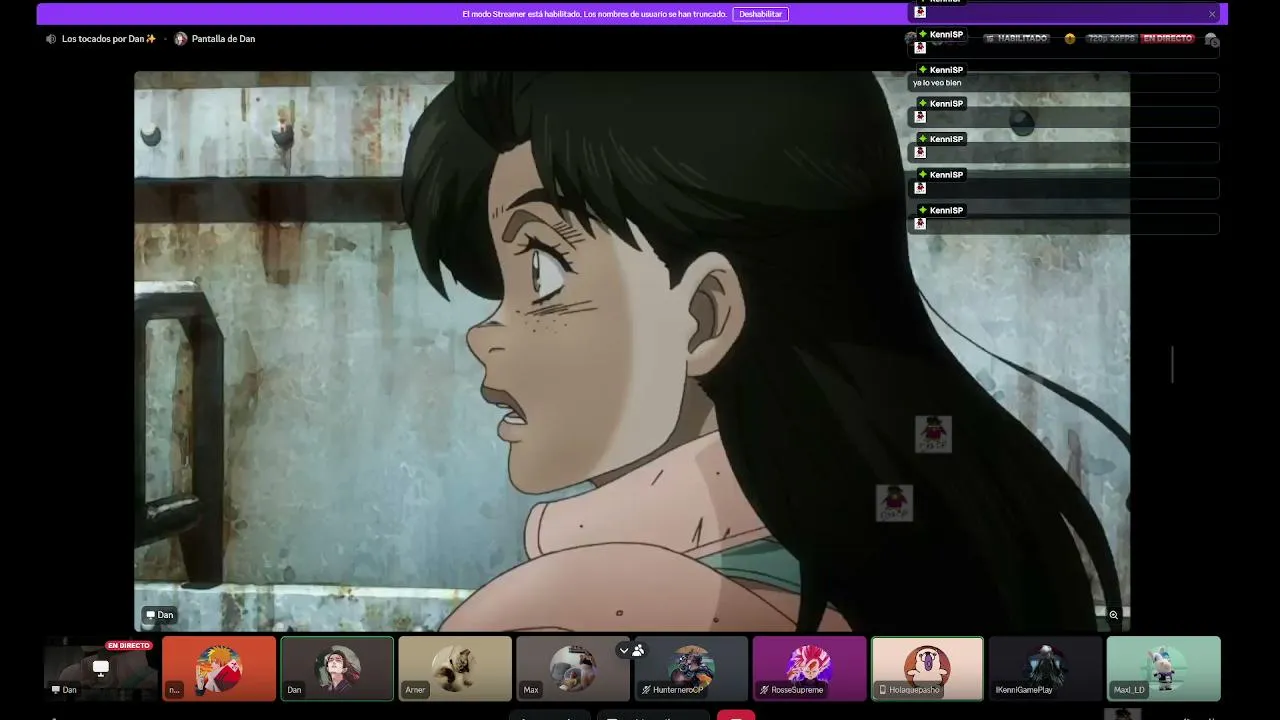Click the muted microphone icon beside RosseSupreme
Screen dimensions: 1280x720
[x=765, y=690]
